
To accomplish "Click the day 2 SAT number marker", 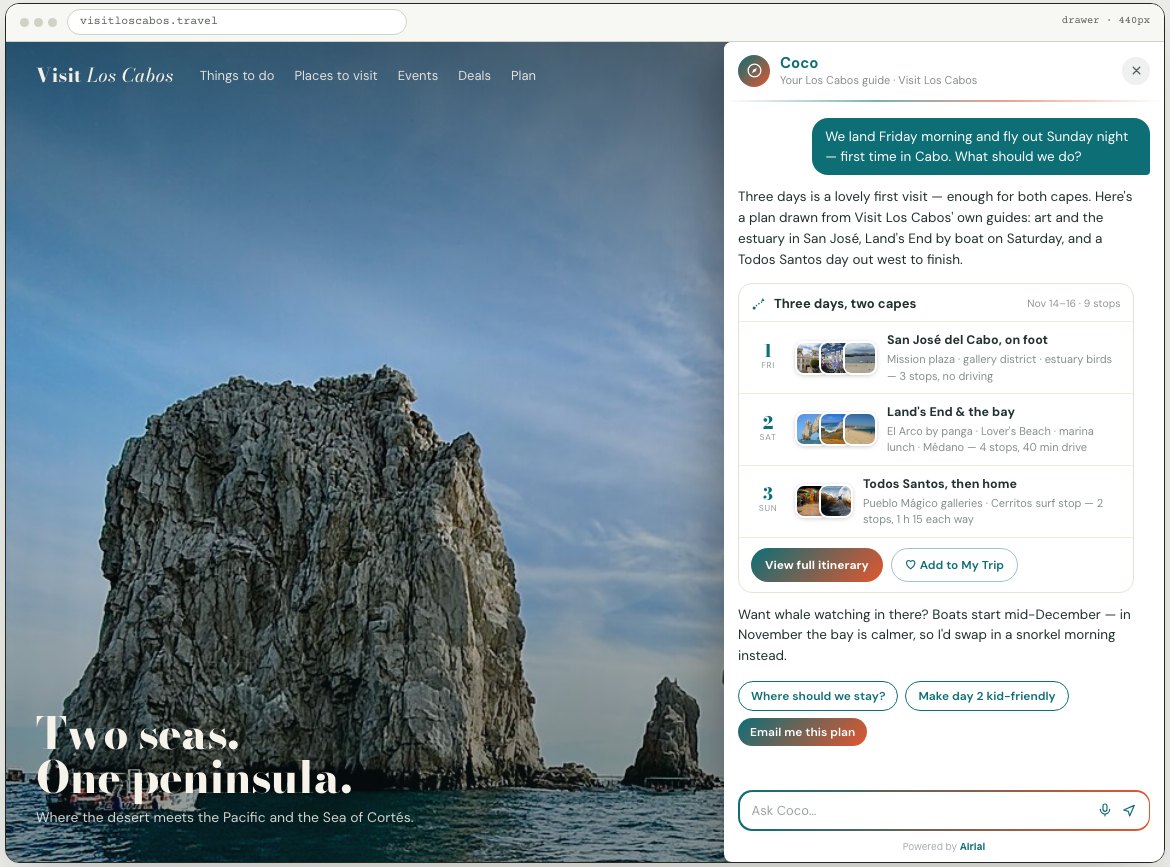I will [768, 428].
